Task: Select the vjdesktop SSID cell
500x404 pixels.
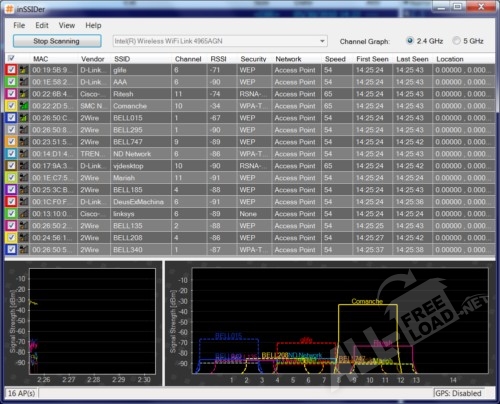Action: 140,166
